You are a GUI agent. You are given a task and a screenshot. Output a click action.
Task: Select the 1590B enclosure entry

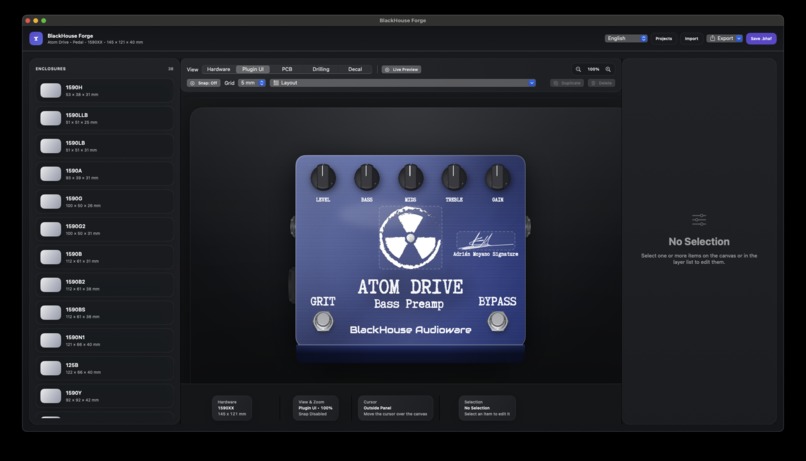(104, 257)
